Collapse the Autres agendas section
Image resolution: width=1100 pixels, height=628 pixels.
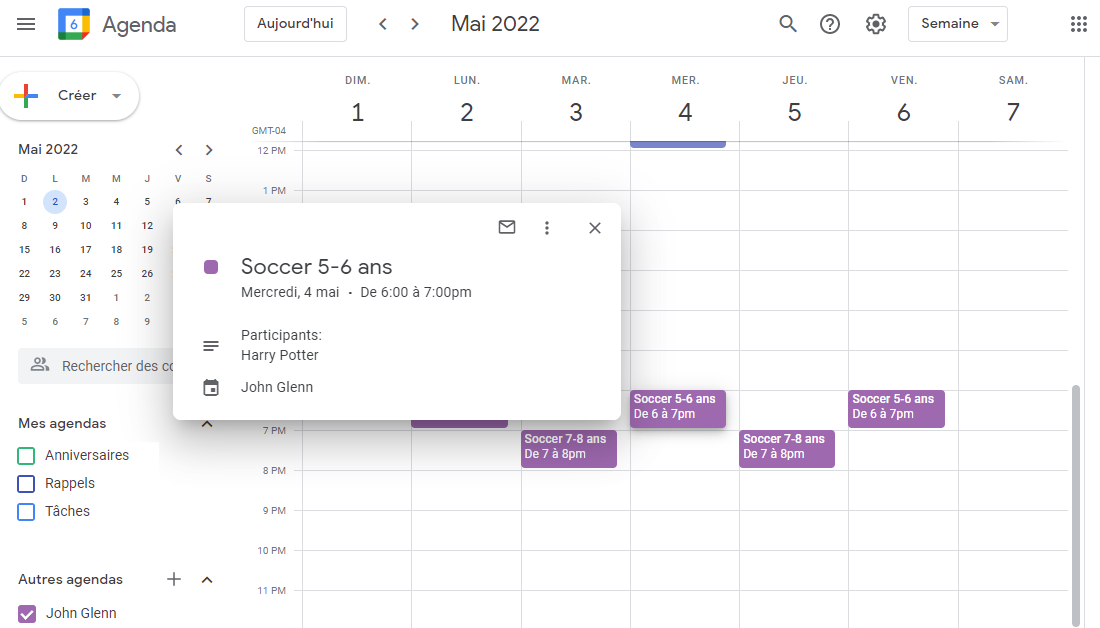pos(207,580)
